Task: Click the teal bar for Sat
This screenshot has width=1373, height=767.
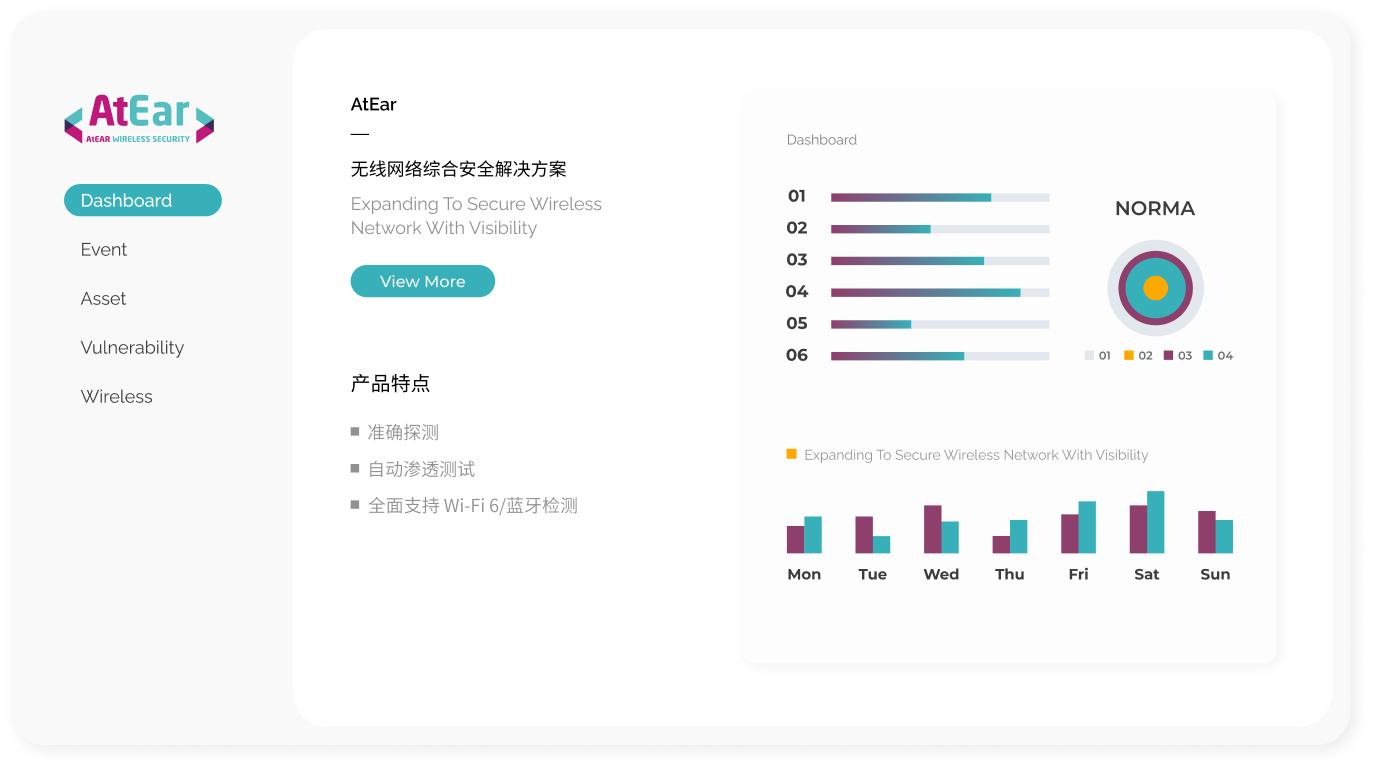Action: (1156, 522)
